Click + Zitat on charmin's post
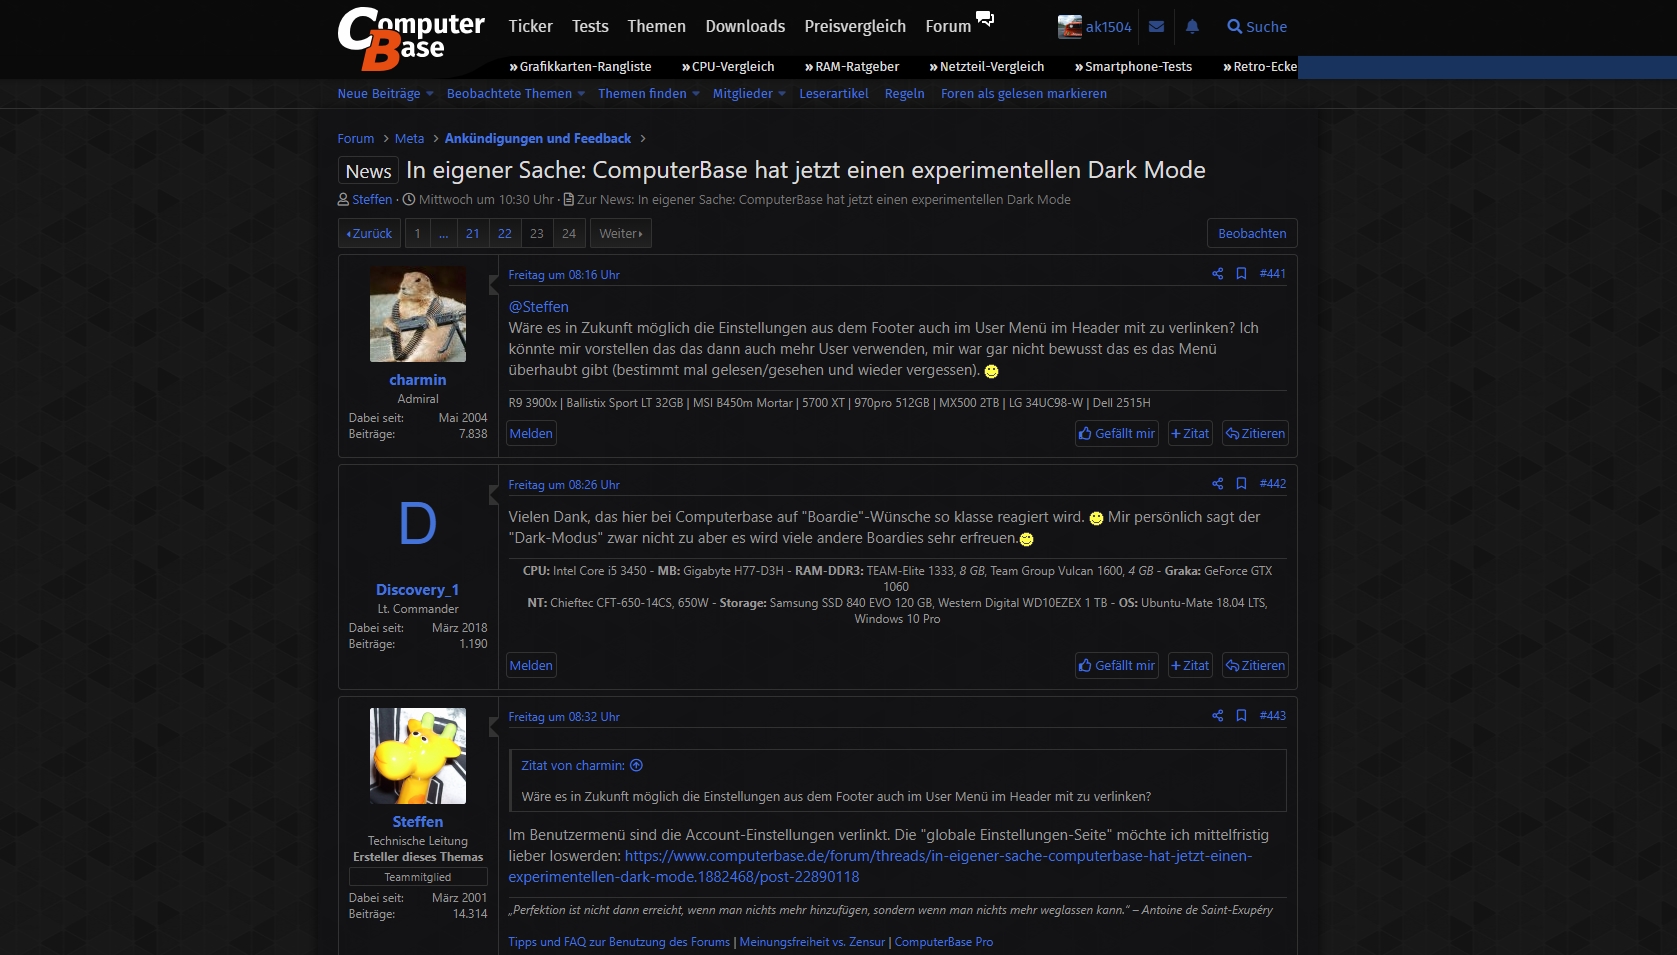This screenshot has height=955, width=1677. tap(1190, 434)
